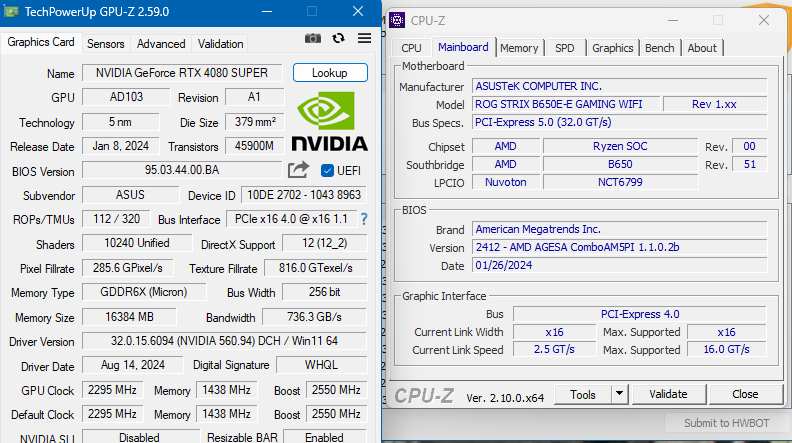Click the CPU-Z title bar app icon
The width and height of the screenshot is (792, 443).
coord(397,20)
